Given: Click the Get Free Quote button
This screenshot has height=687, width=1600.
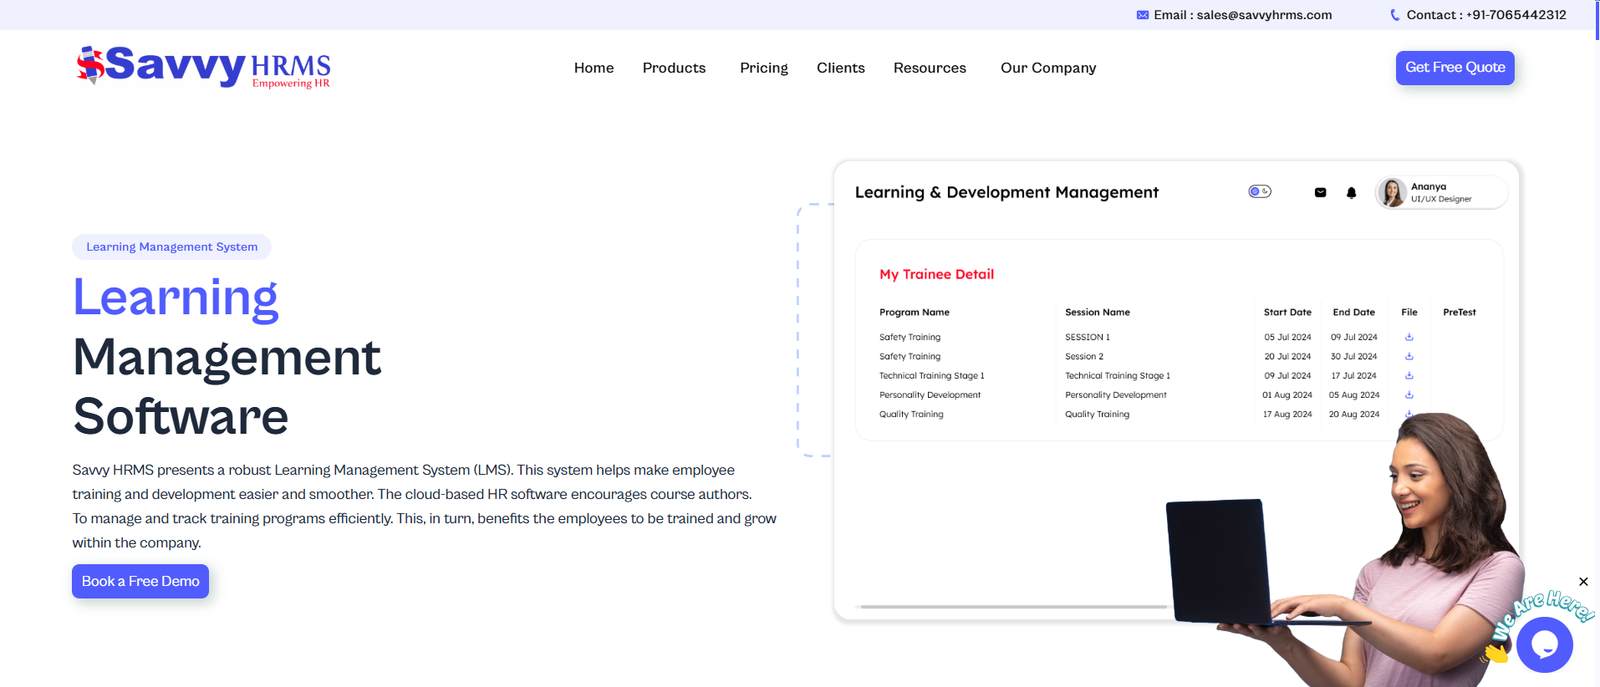Looking at the screenshot, I should [x=1455, y=67].
